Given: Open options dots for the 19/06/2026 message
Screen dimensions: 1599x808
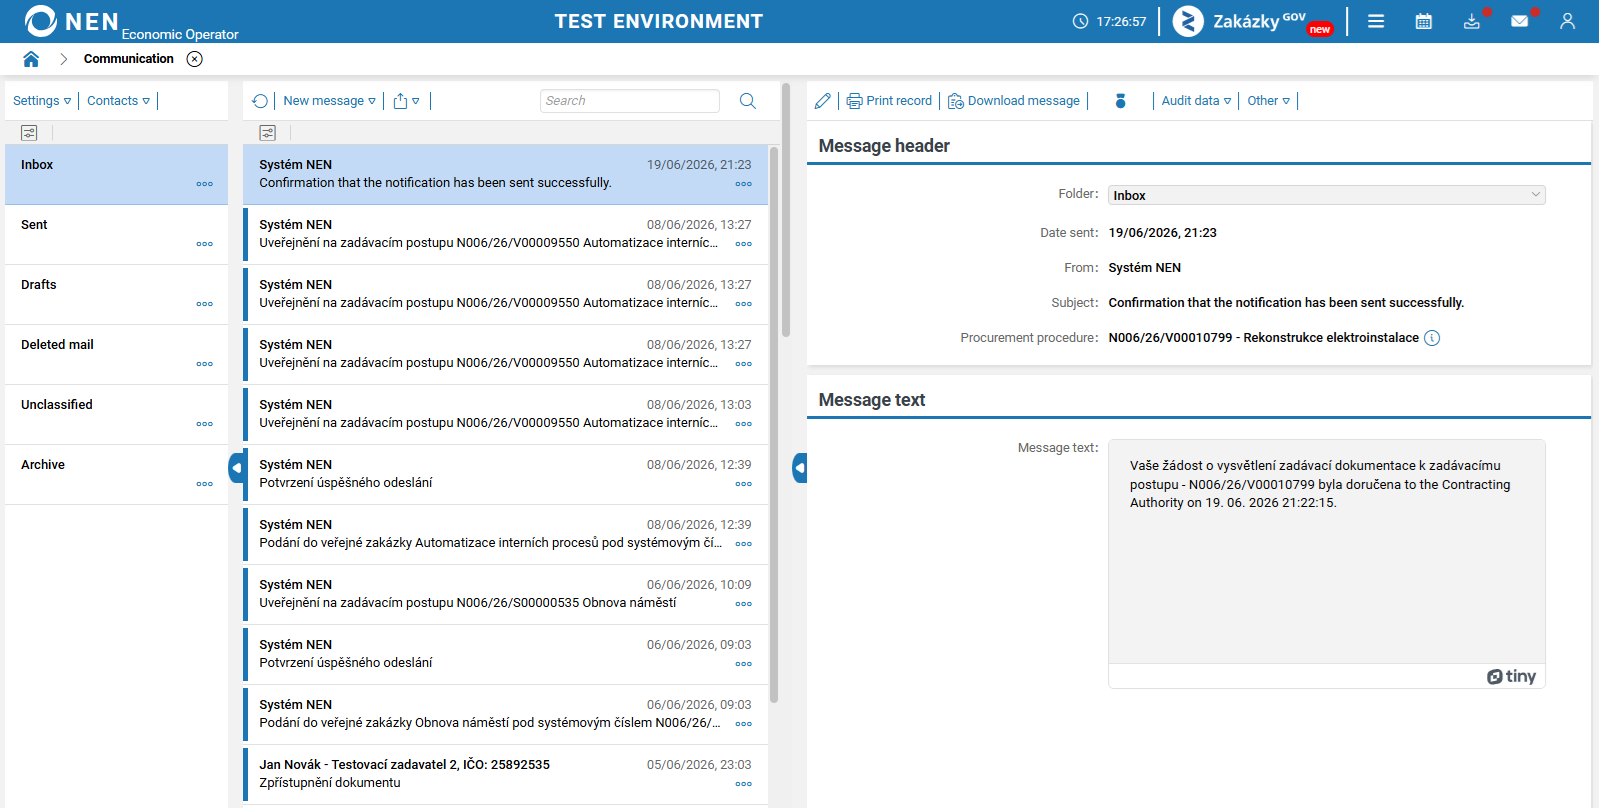Looking at the screenshot, I should coord(744,184).
